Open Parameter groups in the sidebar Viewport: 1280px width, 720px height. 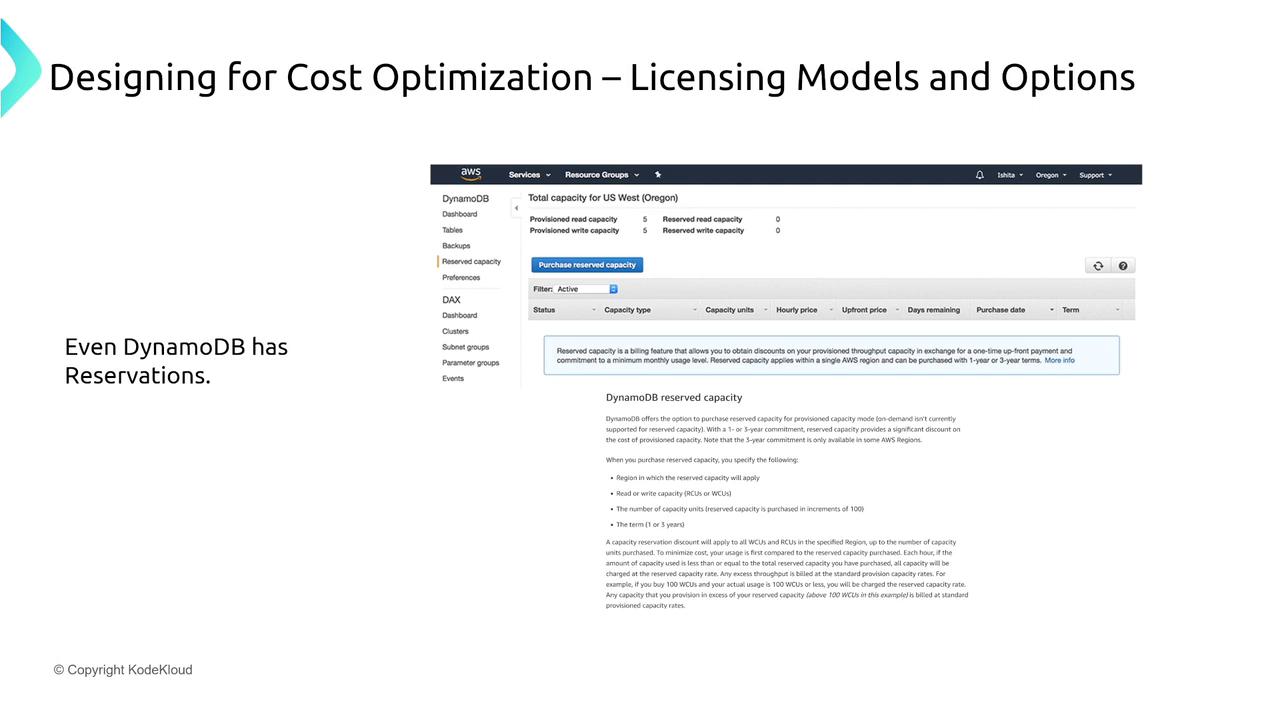[471, 363]
